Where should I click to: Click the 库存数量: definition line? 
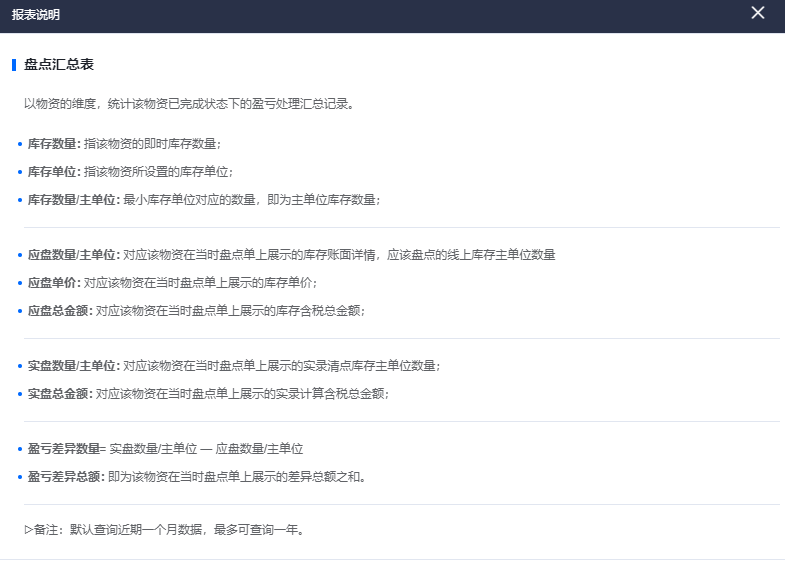click(124, 144)
